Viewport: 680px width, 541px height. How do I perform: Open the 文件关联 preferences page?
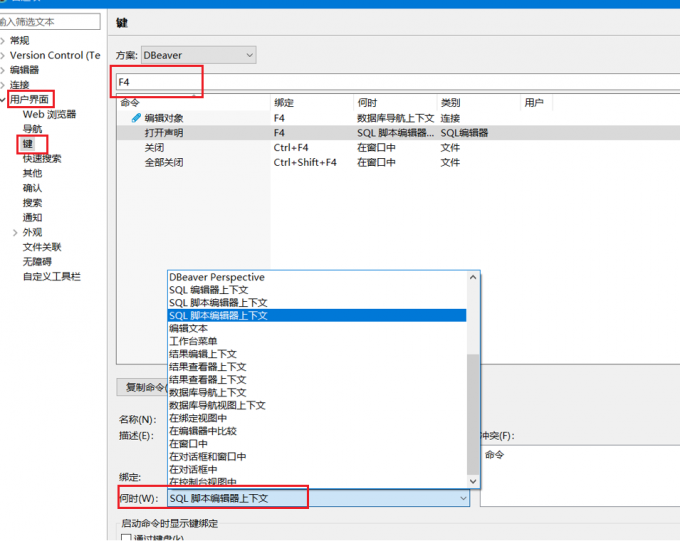pos(42,247)
